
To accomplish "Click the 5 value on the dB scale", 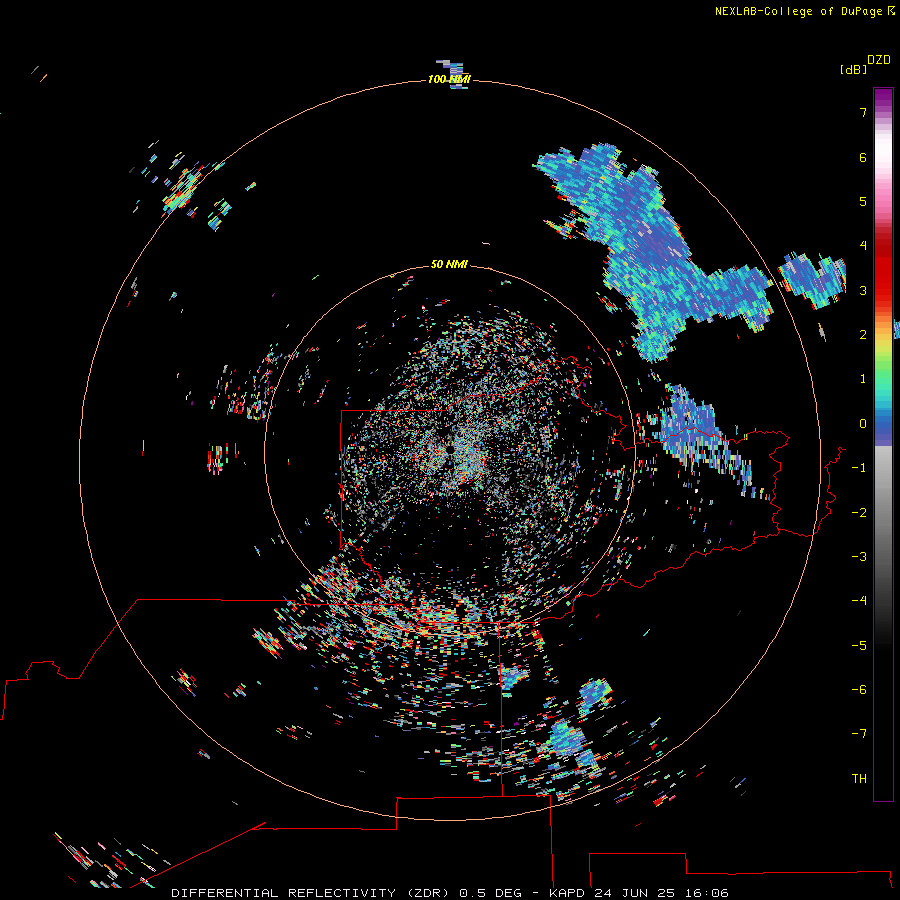I will [863, 201].
